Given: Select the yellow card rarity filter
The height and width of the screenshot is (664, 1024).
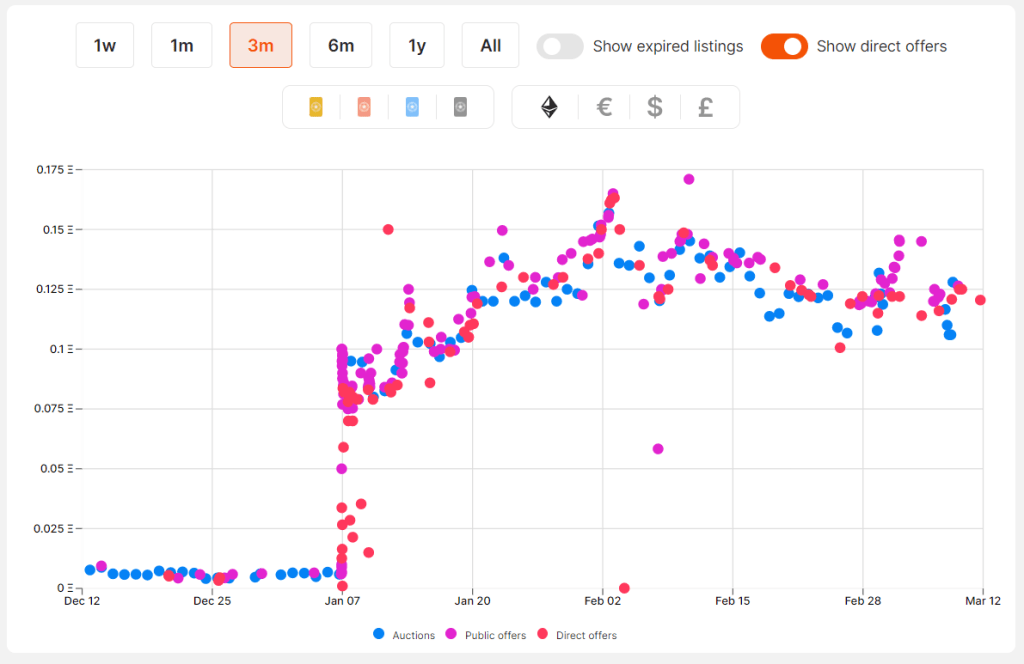Looking at the screenshot, I should (x=315, y=107).
